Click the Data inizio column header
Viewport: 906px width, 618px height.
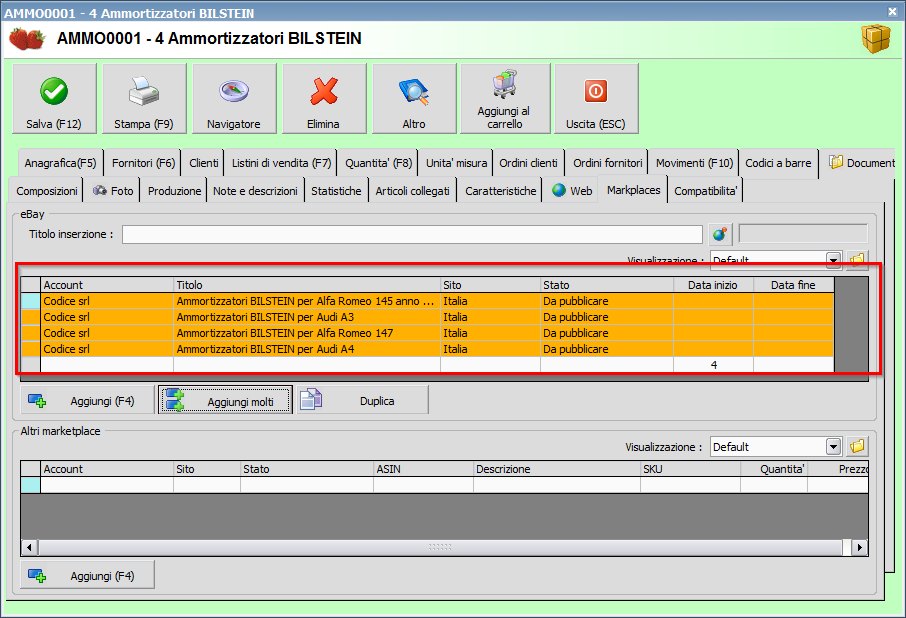click(x=713, y=285)
